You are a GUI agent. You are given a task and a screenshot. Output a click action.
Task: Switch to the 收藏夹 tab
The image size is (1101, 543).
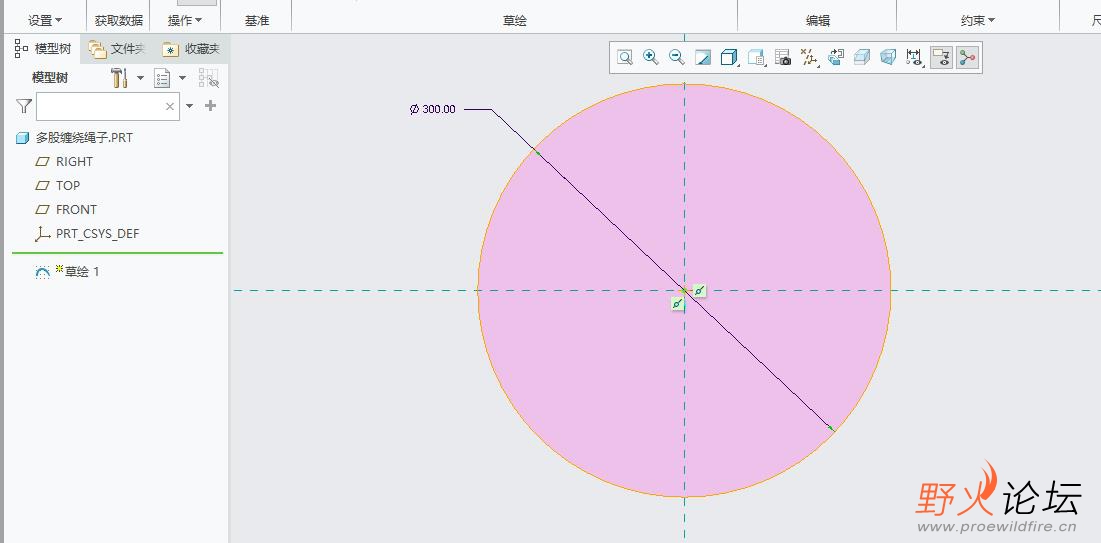[192, 49]
